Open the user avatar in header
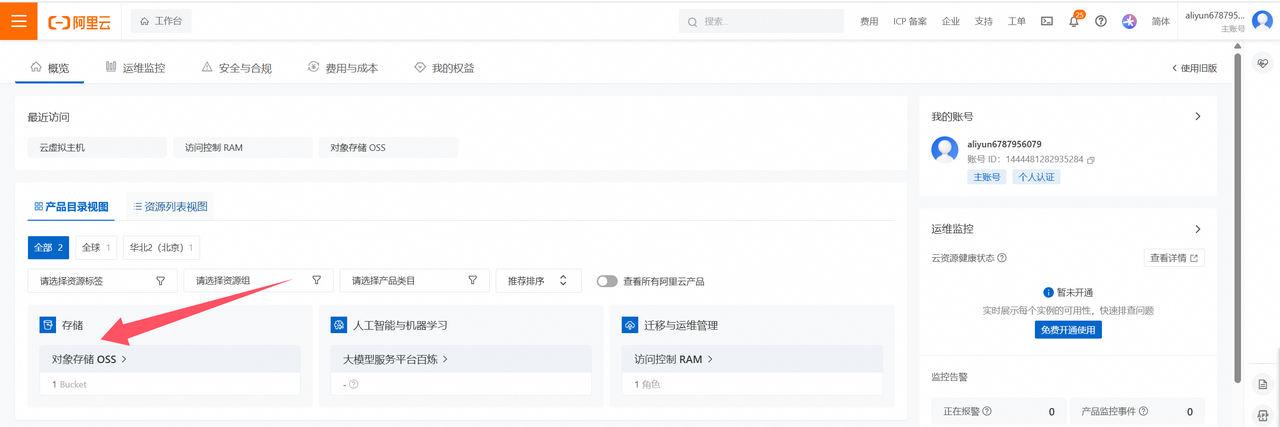Image resolution: width=1280 pixels, height=427 pixels. click(1262, 21)
